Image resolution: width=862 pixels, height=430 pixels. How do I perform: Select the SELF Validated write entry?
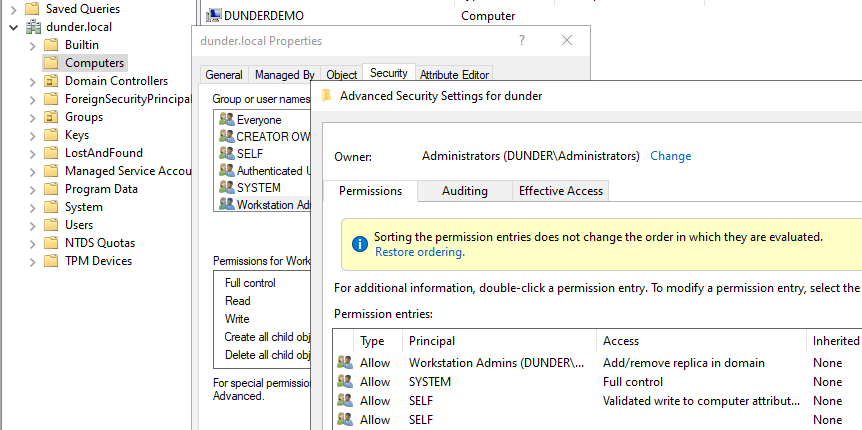598,401
